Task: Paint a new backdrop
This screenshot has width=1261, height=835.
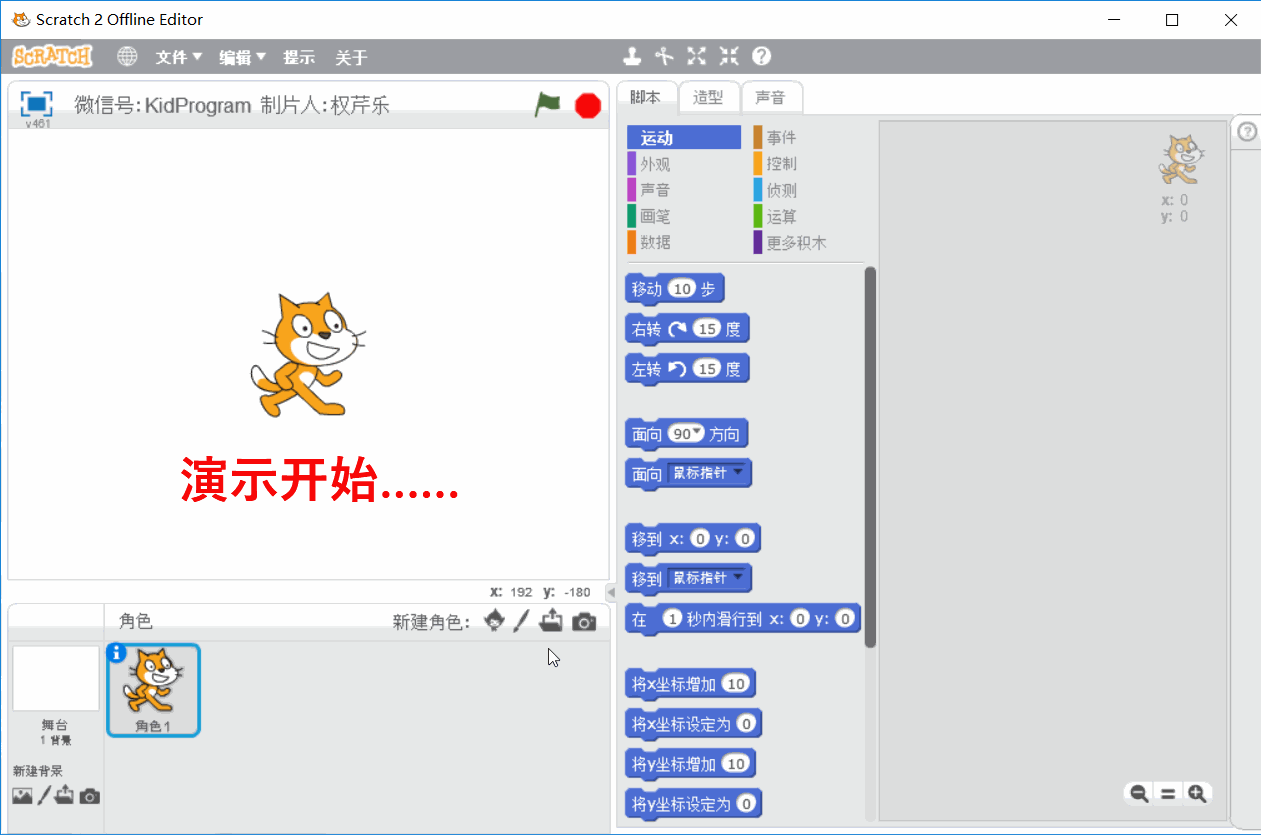Action: 43,796
